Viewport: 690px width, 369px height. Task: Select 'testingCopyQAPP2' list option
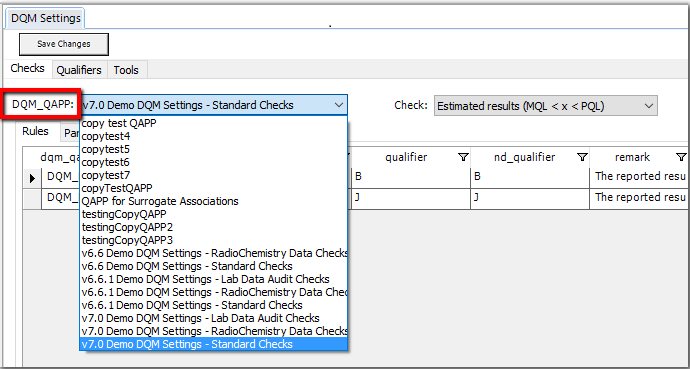[x=213, y=227]
